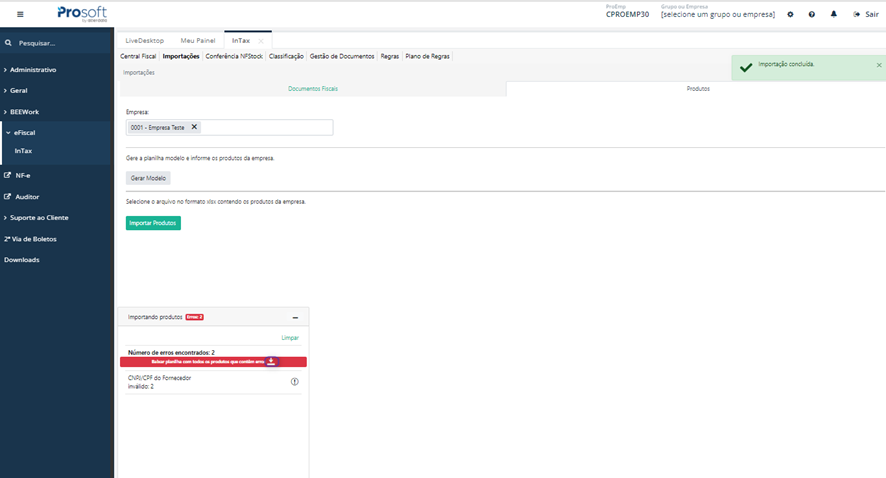
Task: Click selecione um grupo ou empresa
Action: (718, 15)
